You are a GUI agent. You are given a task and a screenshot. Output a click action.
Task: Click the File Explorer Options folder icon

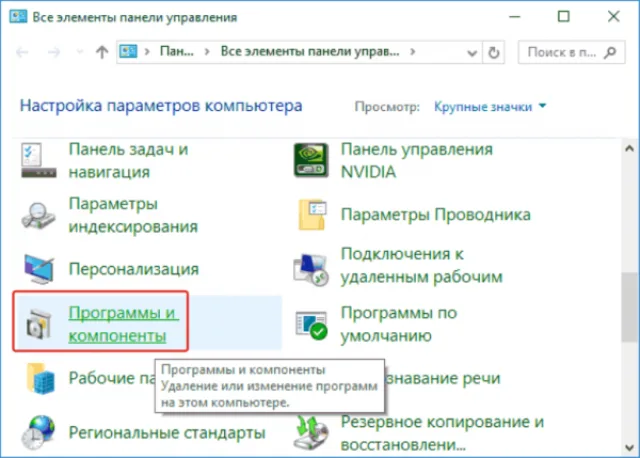(x=312, y=215)
